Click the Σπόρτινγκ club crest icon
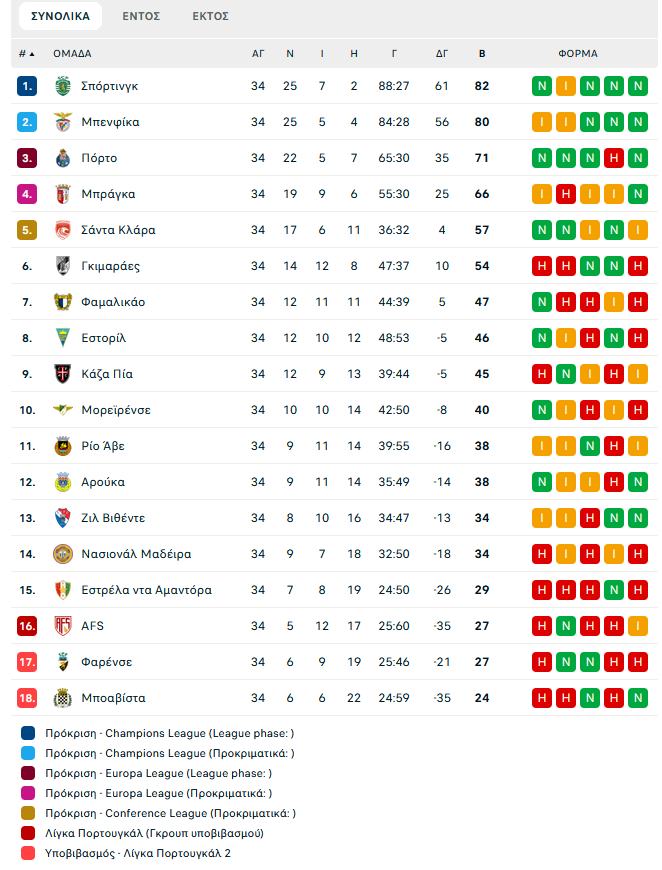662x870 pixels. coord(63,86)
